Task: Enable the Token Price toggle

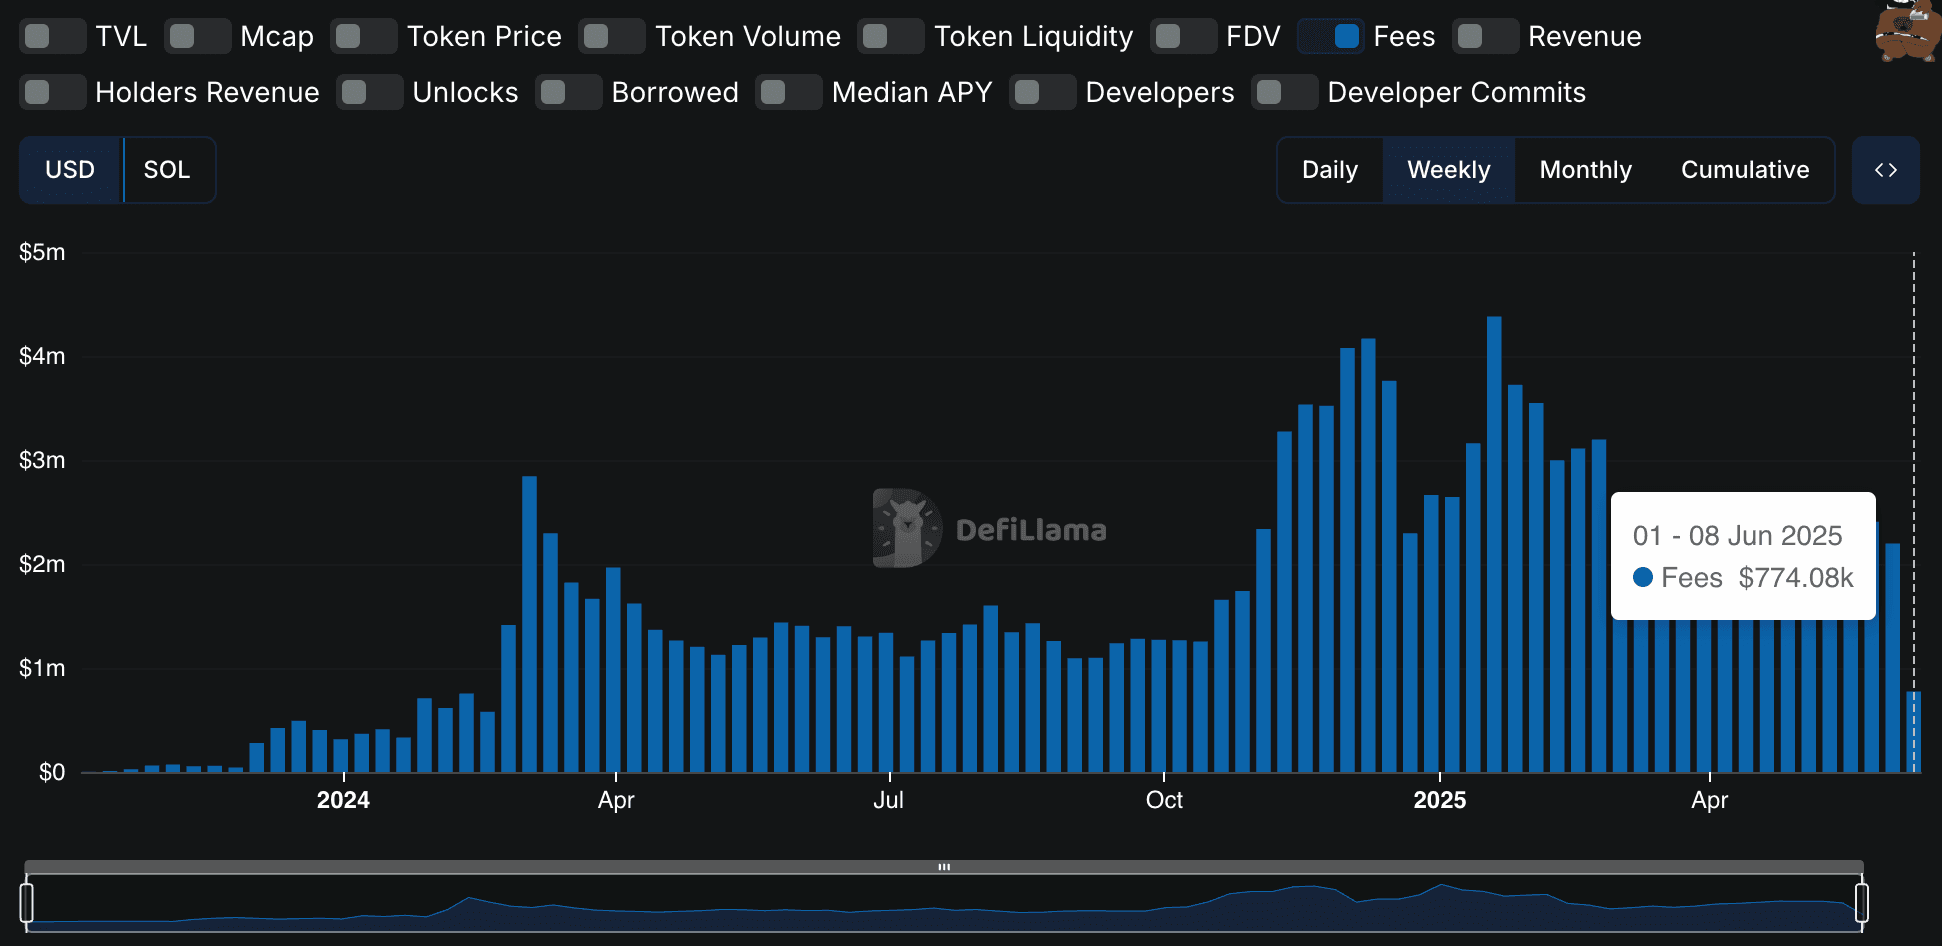Action: pos(364,35)
